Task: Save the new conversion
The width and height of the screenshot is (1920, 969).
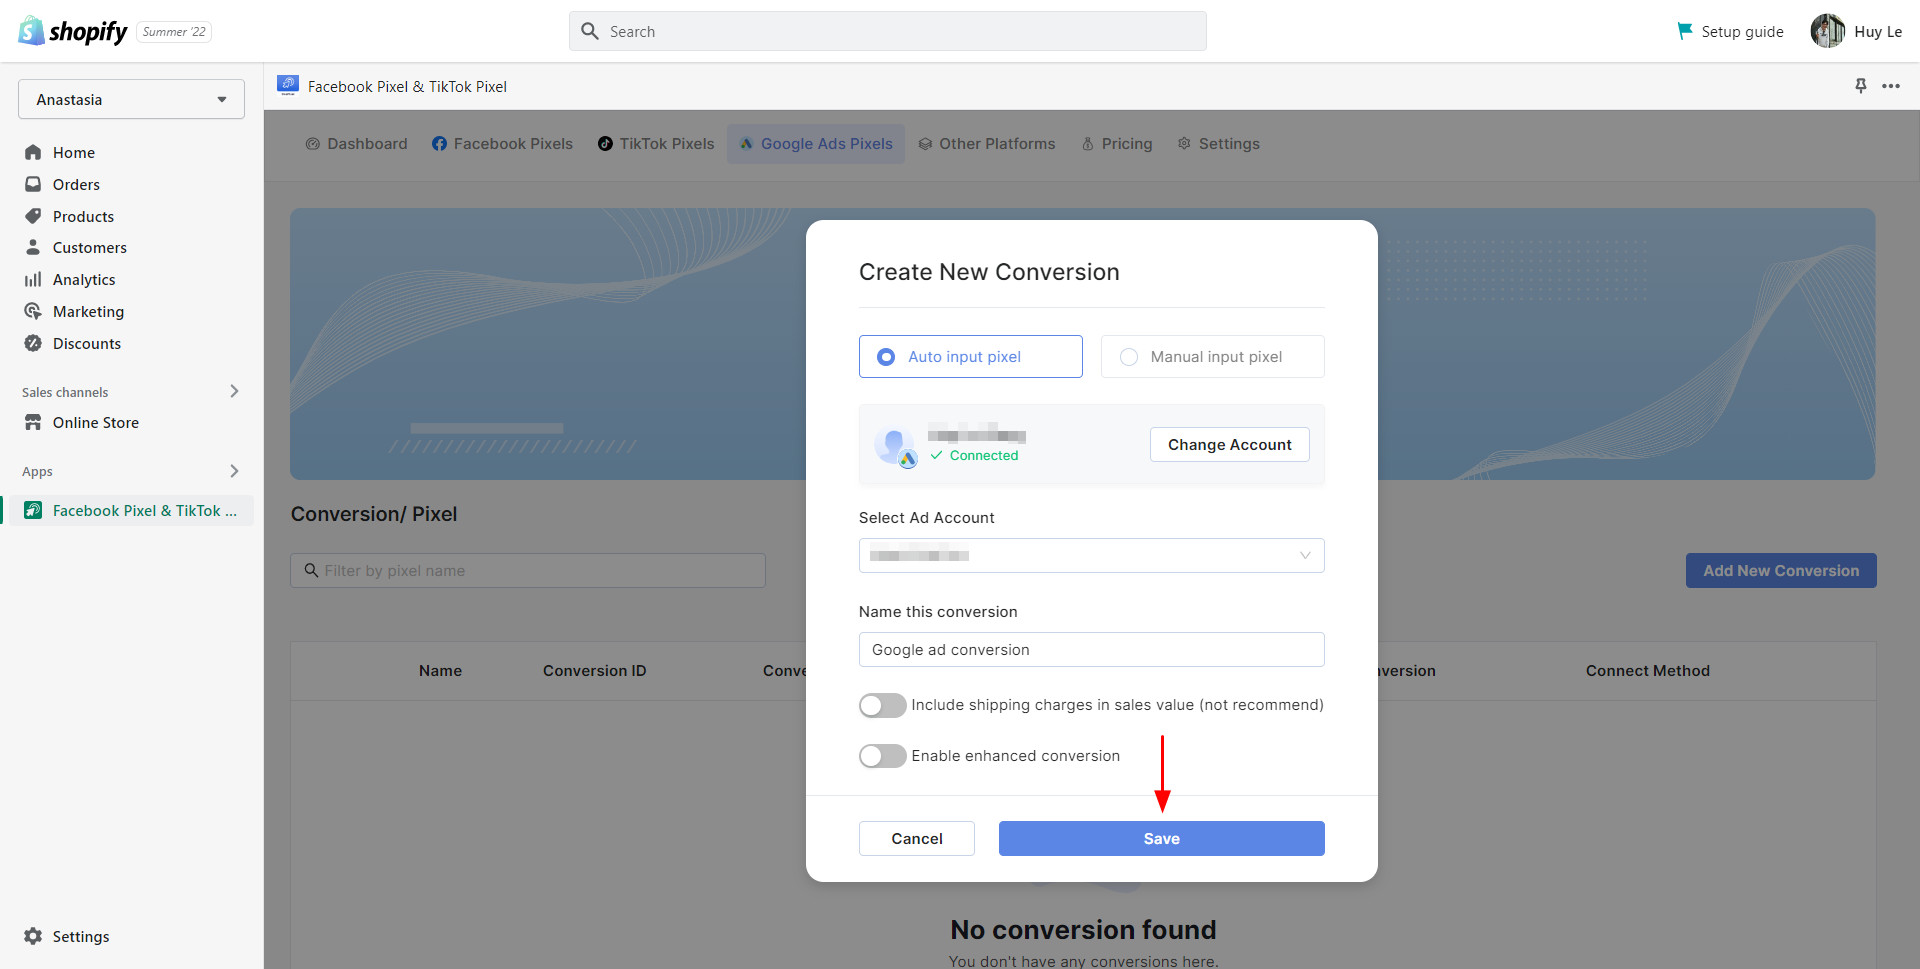Action: click(1161, 838)
